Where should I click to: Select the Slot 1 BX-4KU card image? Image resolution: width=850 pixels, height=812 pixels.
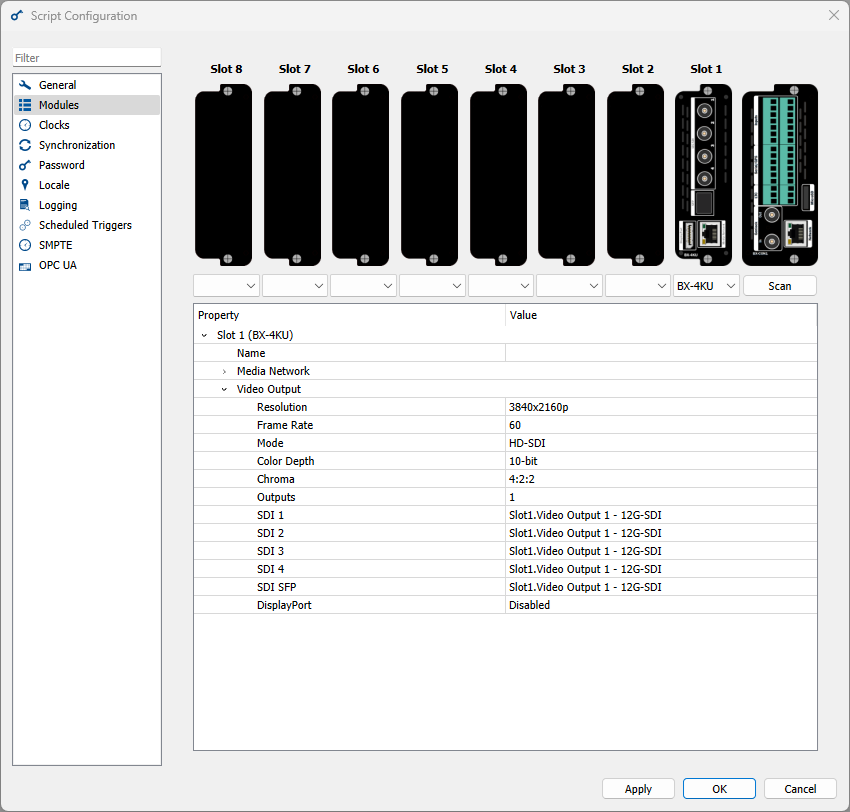click(x=706, y=175)
